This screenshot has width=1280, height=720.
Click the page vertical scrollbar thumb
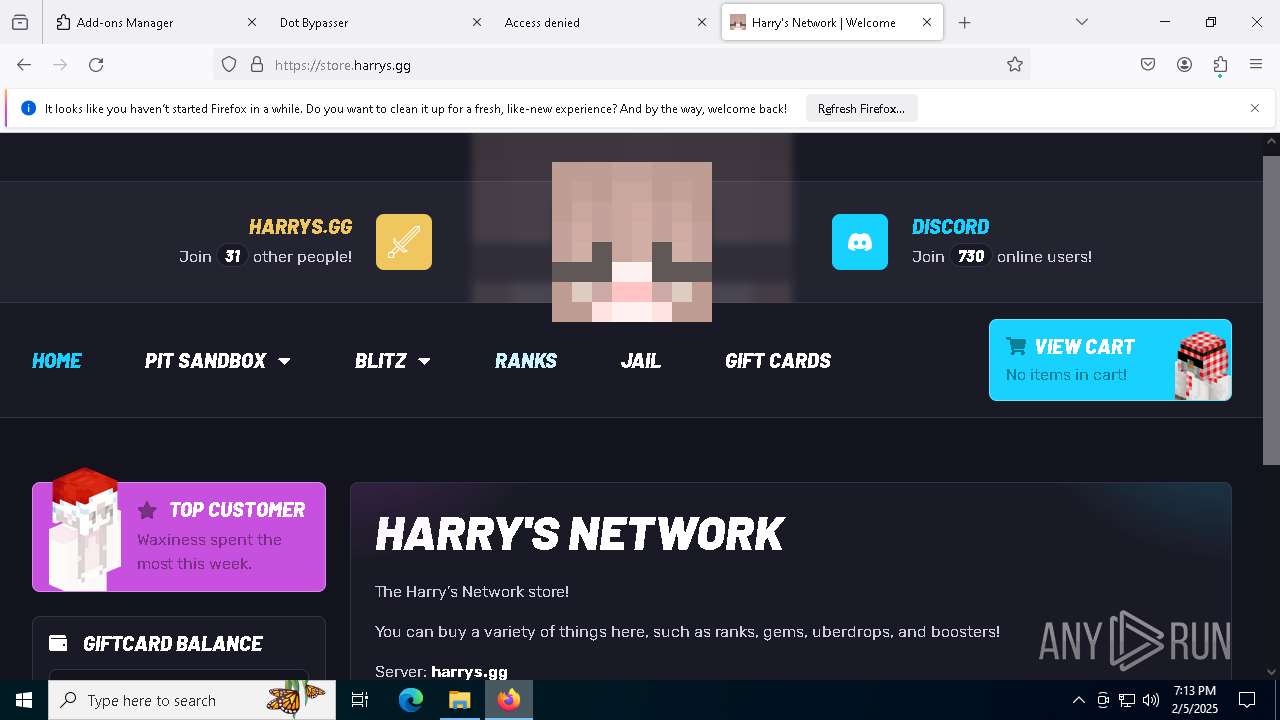(x=1271, y=310)
